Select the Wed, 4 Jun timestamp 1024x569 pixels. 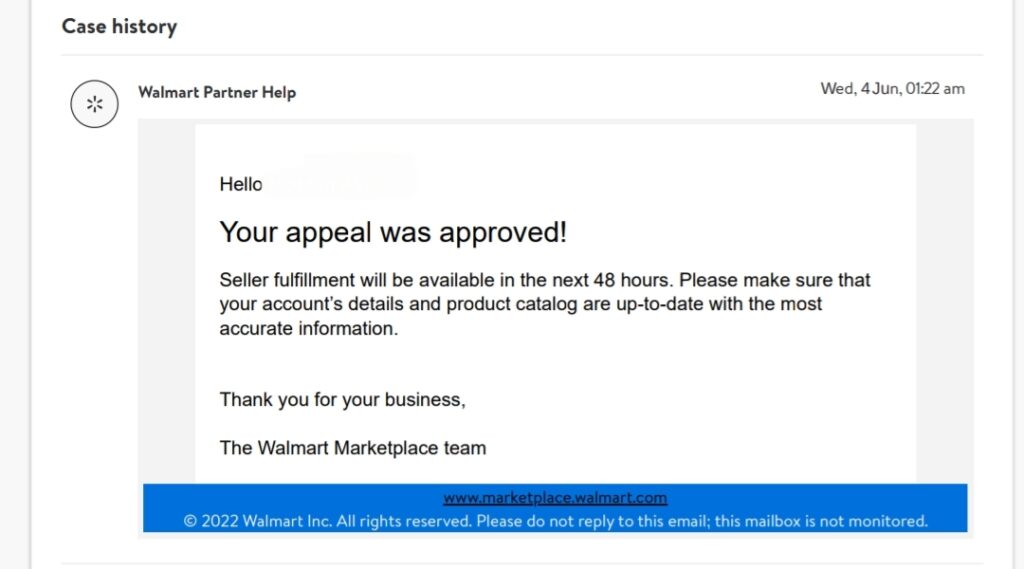click(x=892, y=89)
